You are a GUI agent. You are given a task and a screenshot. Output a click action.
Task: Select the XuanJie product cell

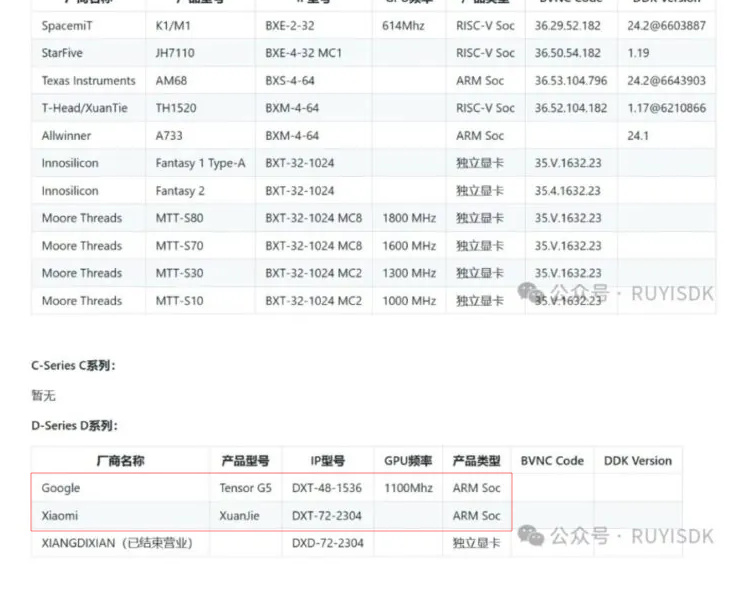pyautogui.click(x=239, y=516)
